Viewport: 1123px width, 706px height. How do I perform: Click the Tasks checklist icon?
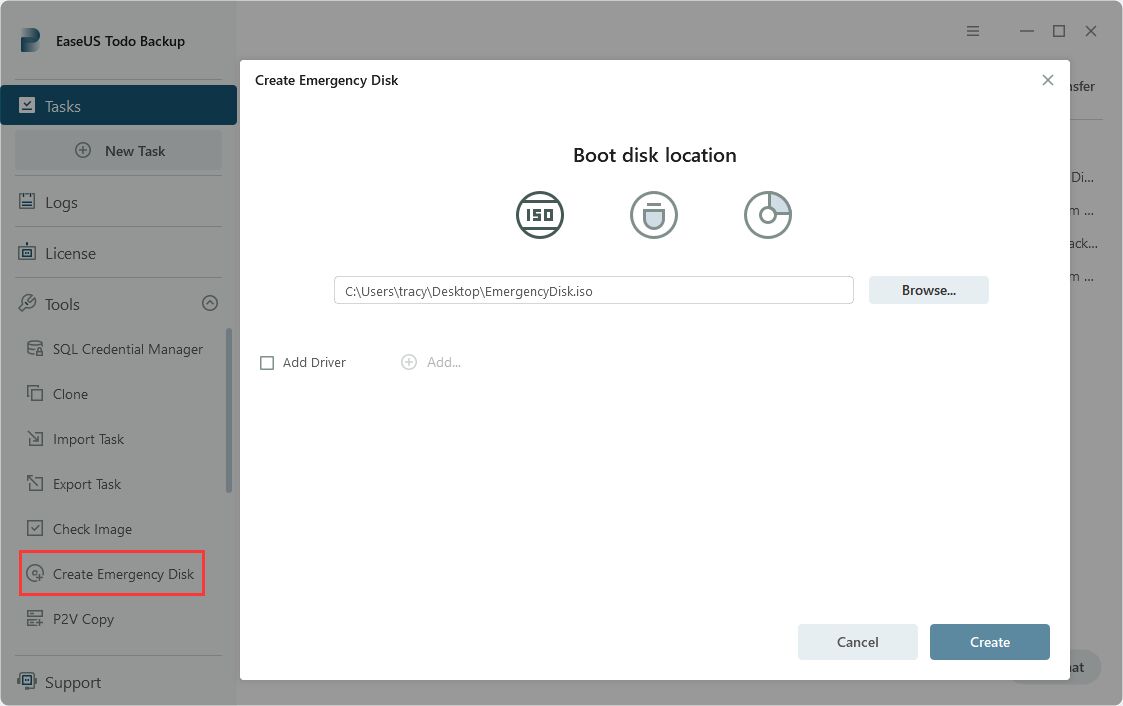pos(27,105)
